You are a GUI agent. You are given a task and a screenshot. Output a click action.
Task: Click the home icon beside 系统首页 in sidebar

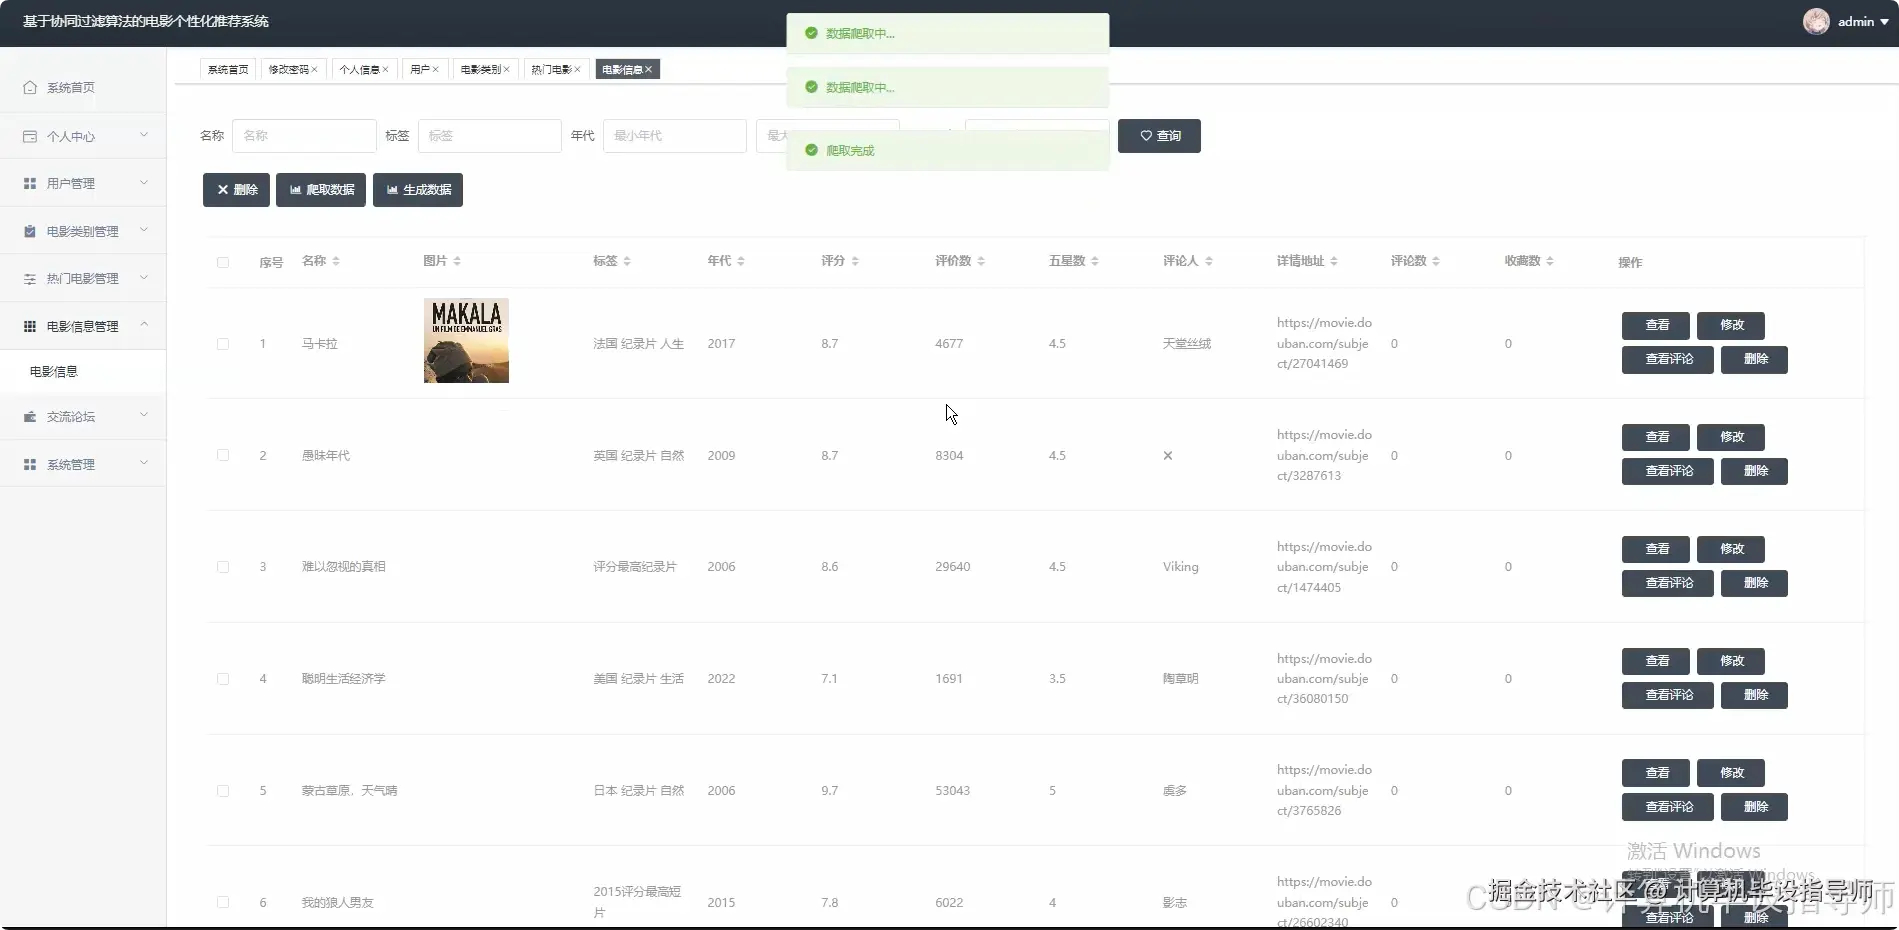coord(30,88)
